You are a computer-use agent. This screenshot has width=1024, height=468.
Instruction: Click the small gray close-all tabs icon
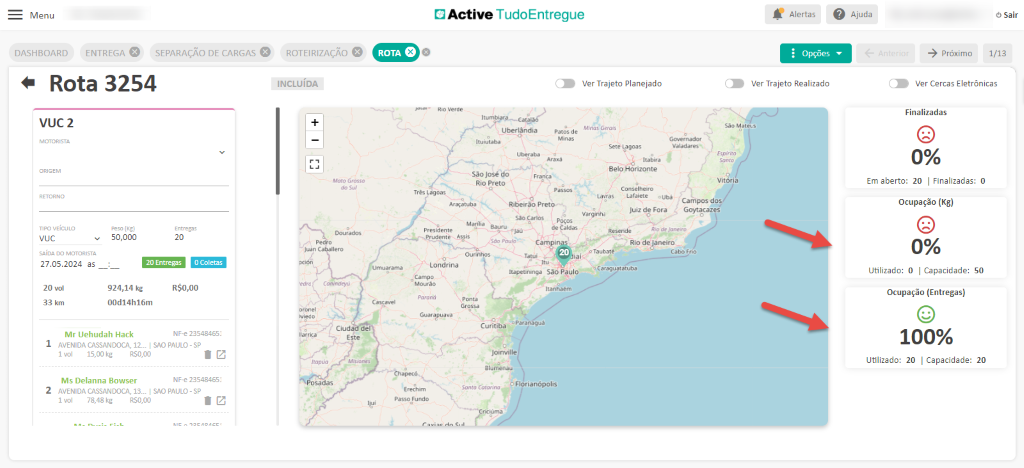tap(426, 53)
